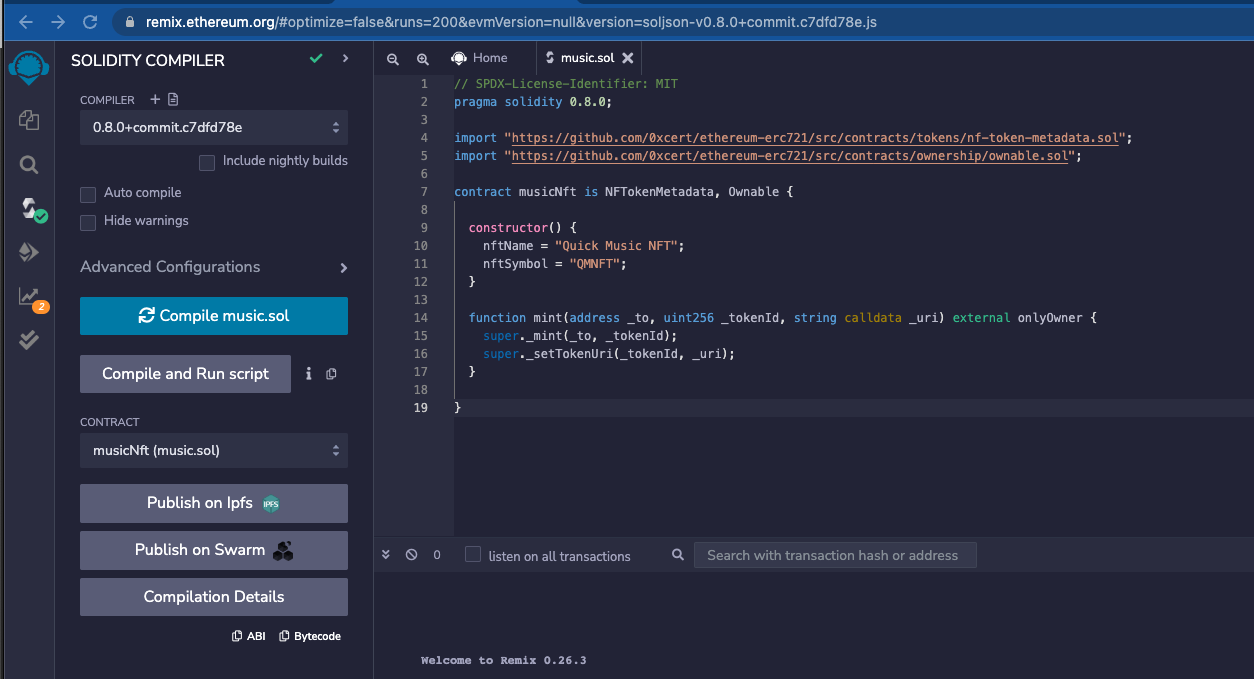Open the Solidity unit testing checkmark icon
Viewport: 1254px width, 679px height.
28,340
